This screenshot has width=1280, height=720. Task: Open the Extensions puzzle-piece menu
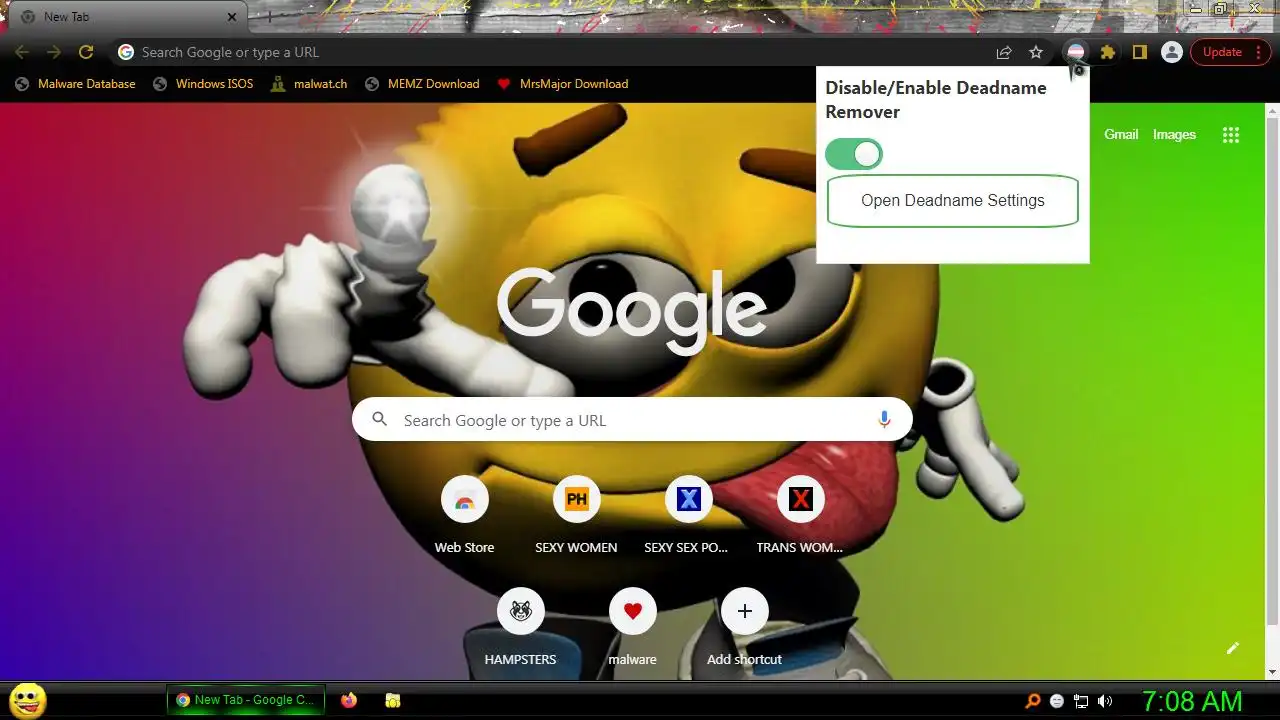[x=1108, y=52]
